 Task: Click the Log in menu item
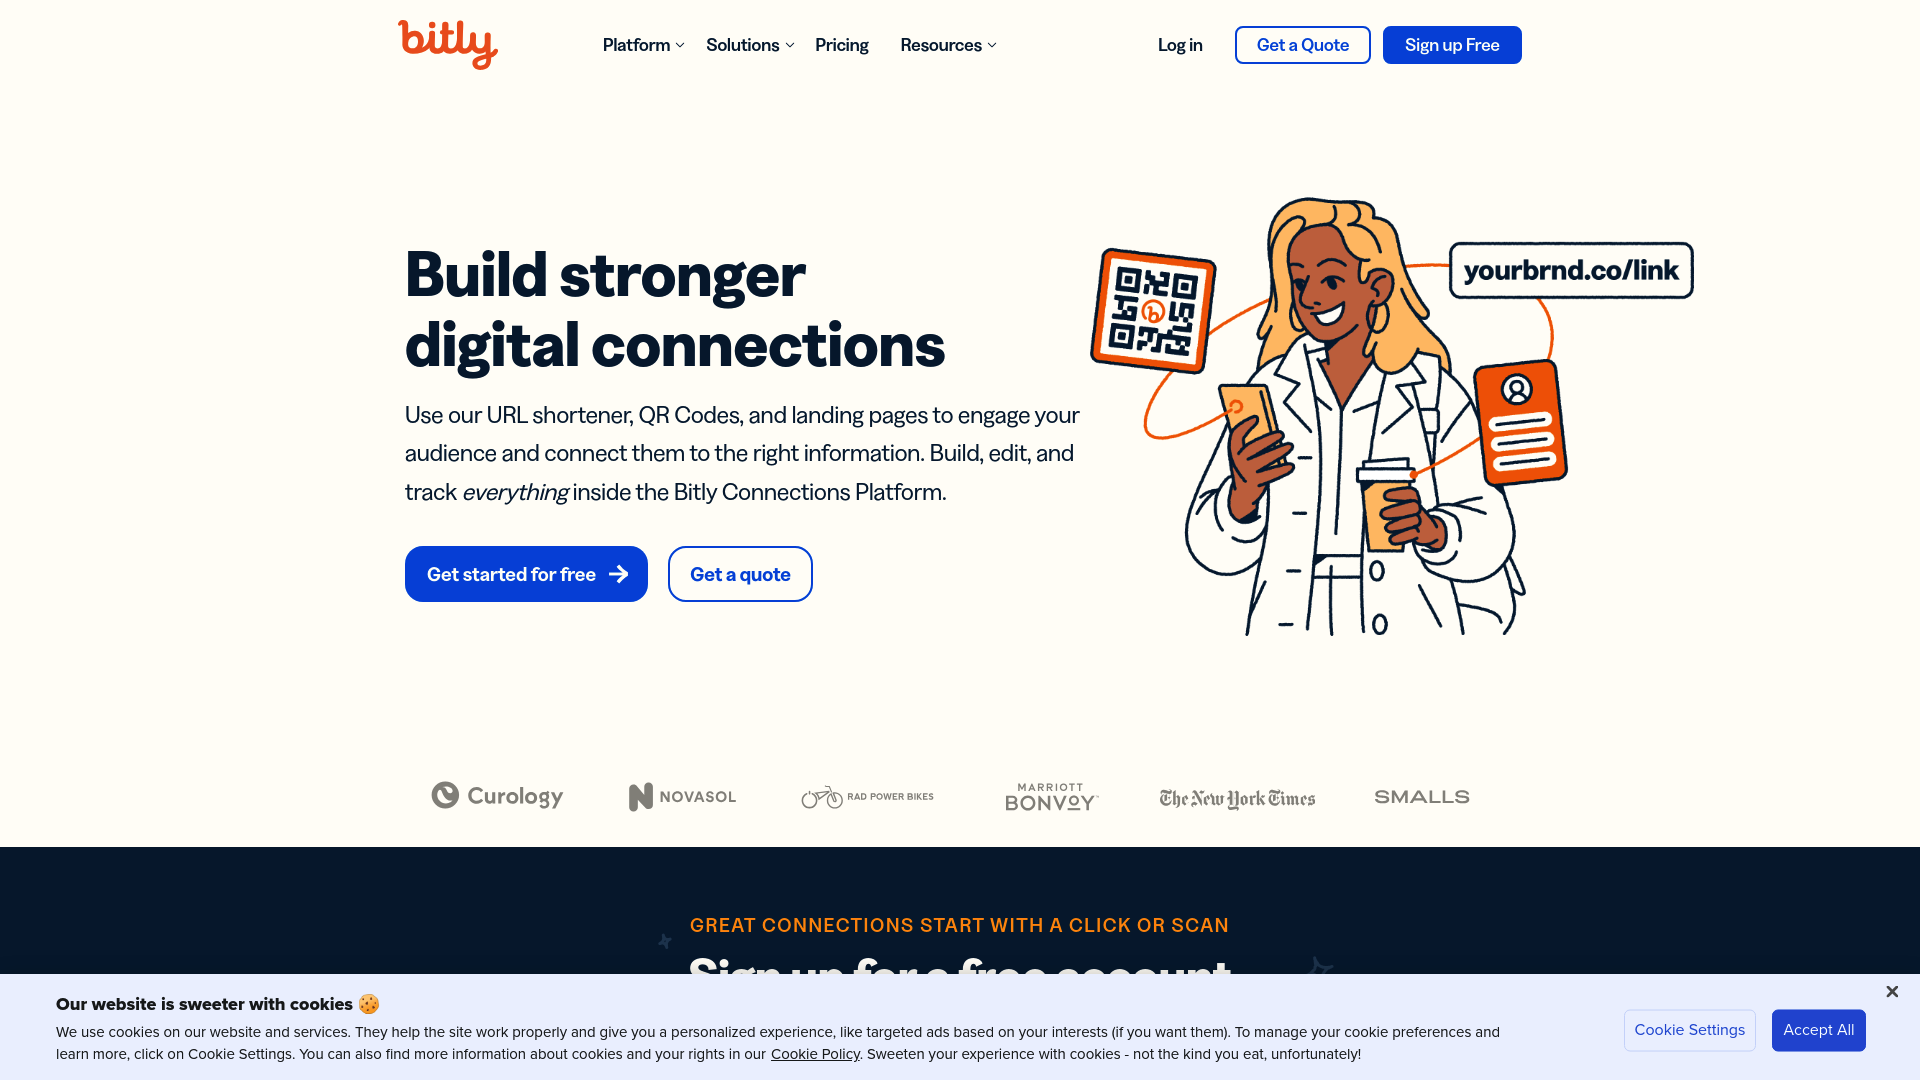pos(1180,44)
